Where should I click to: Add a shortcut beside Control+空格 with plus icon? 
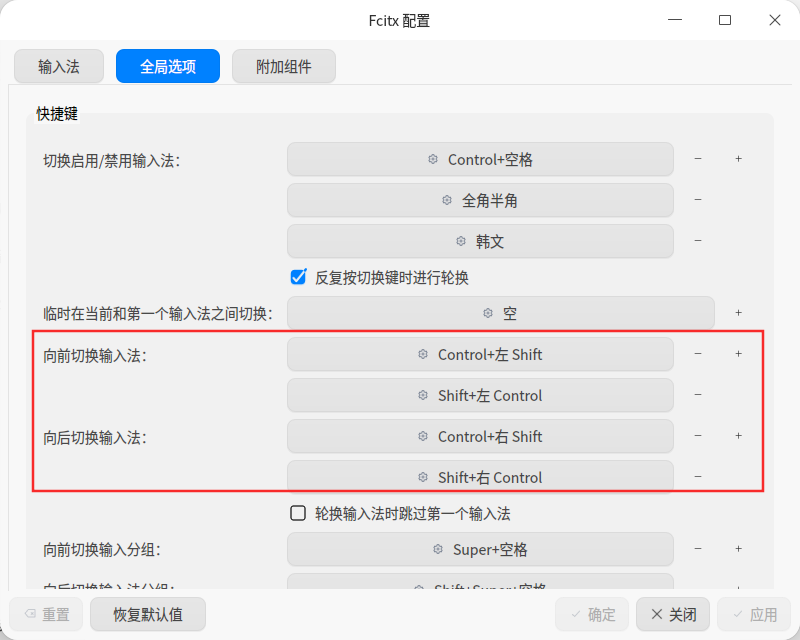(x=738, y=159)
